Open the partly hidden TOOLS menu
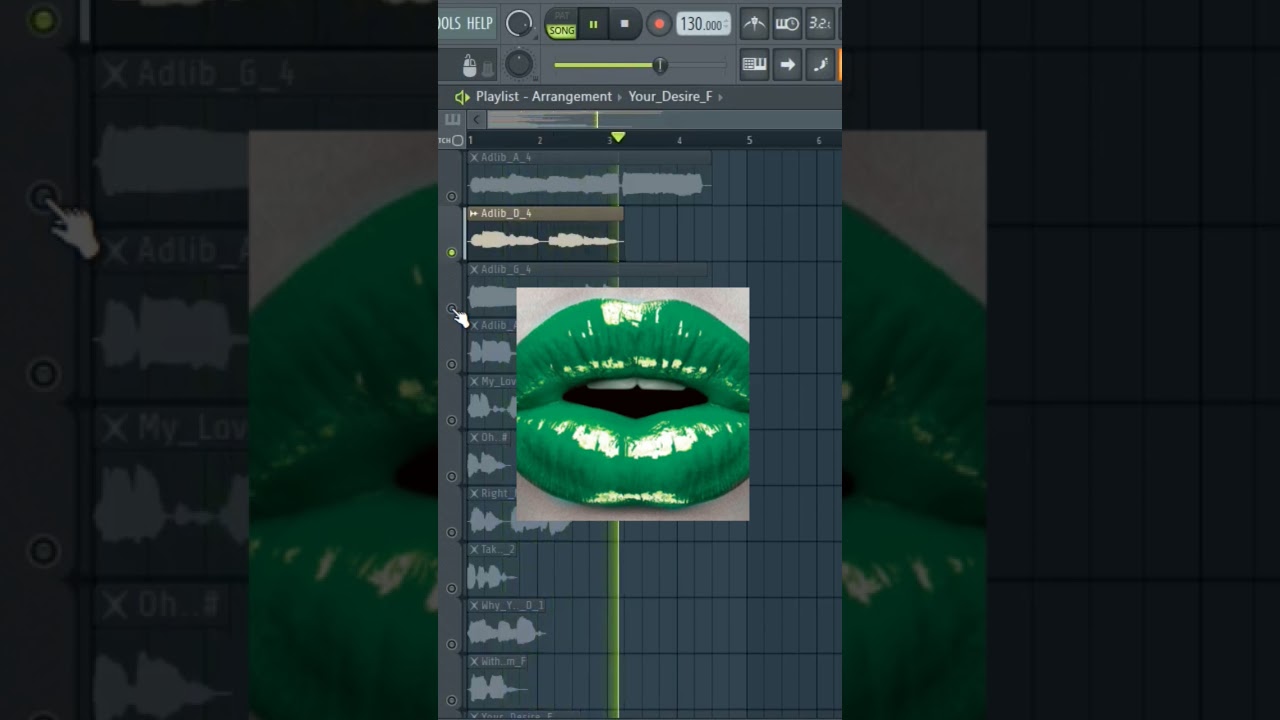The image size is (1280, 720). (450, 23)
